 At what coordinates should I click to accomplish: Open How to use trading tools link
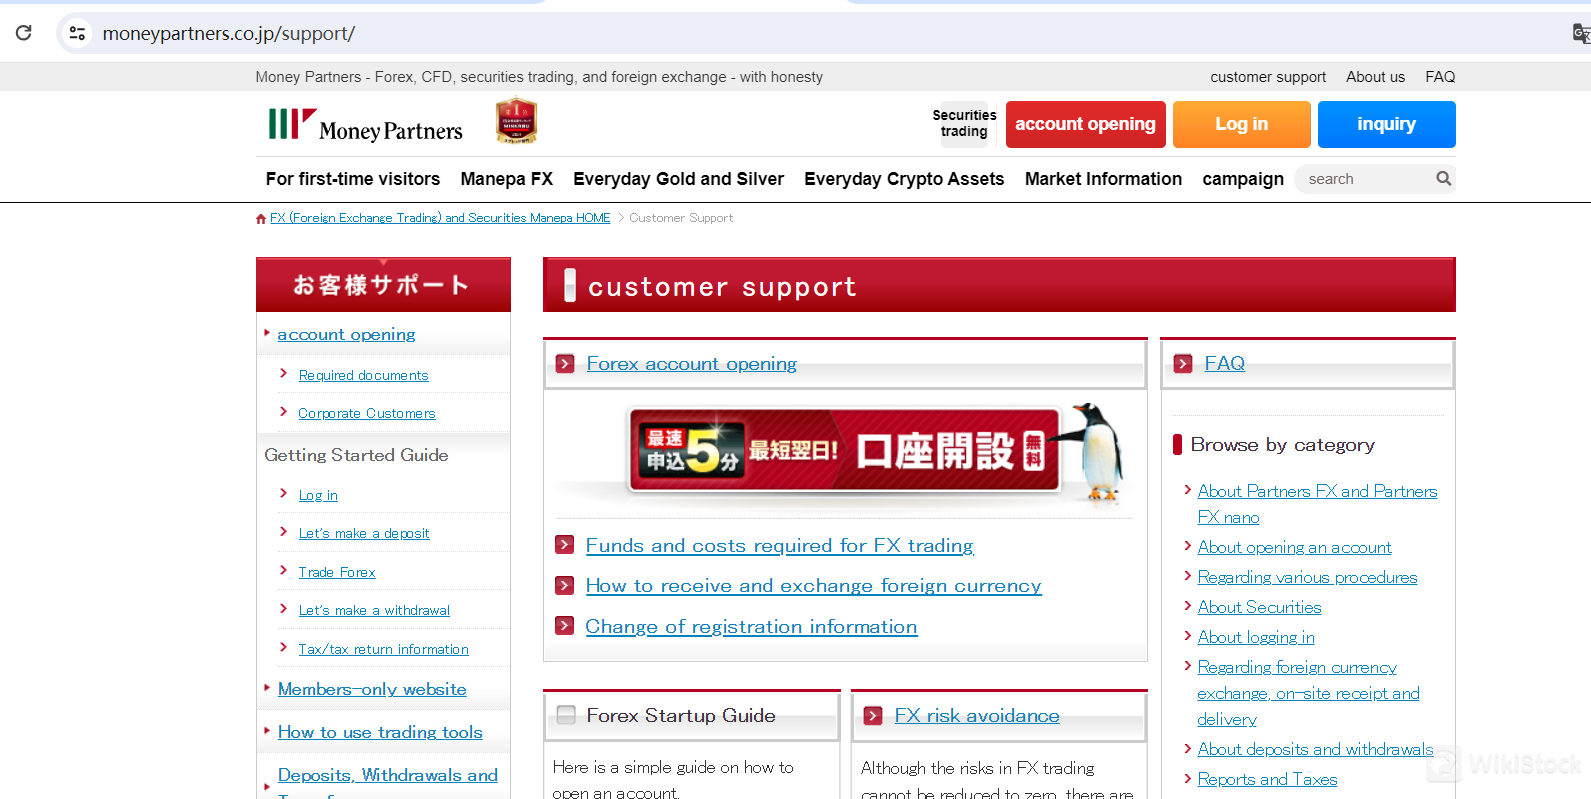[x=380, y=732]
